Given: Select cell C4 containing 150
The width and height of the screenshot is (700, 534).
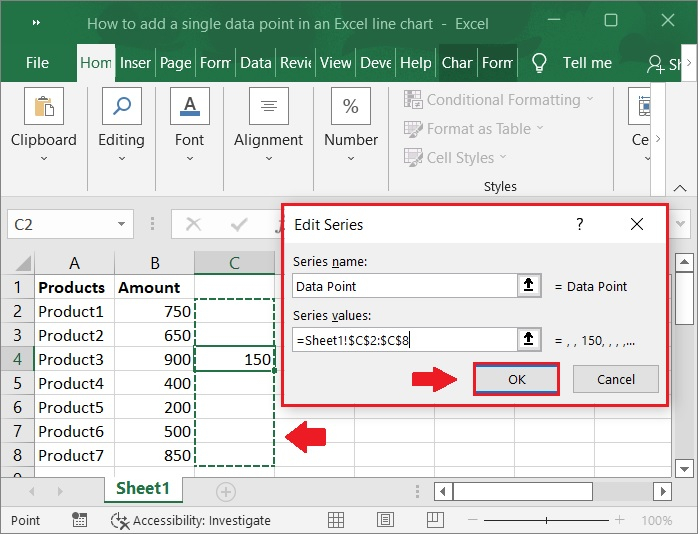Looking at the screenshot, I should pyautogui.click(x=234, y=359).
